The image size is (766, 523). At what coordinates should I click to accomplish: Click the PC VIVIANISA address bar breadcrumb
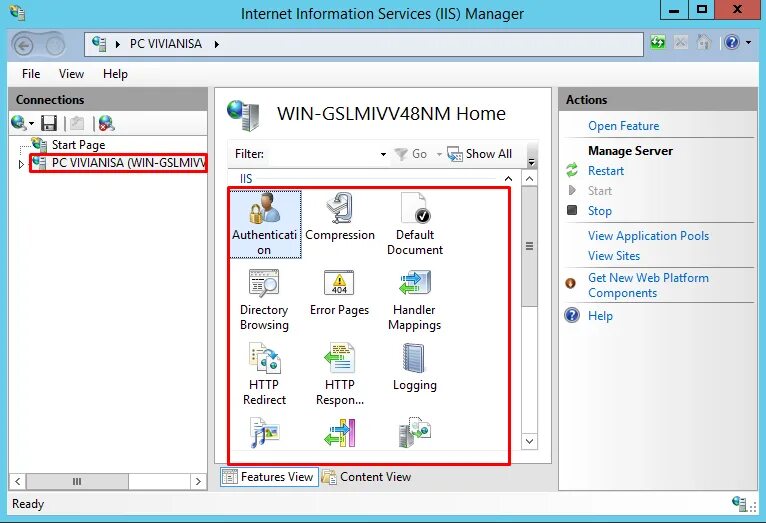(x=166, y=44)
